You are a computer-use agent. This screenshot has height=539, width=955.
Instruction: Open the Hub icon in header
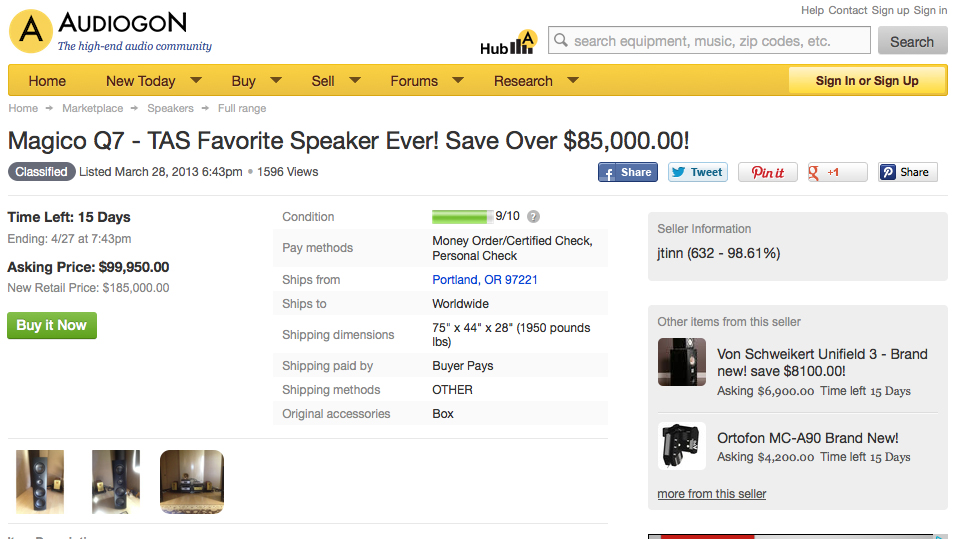(x=509, y=43)
